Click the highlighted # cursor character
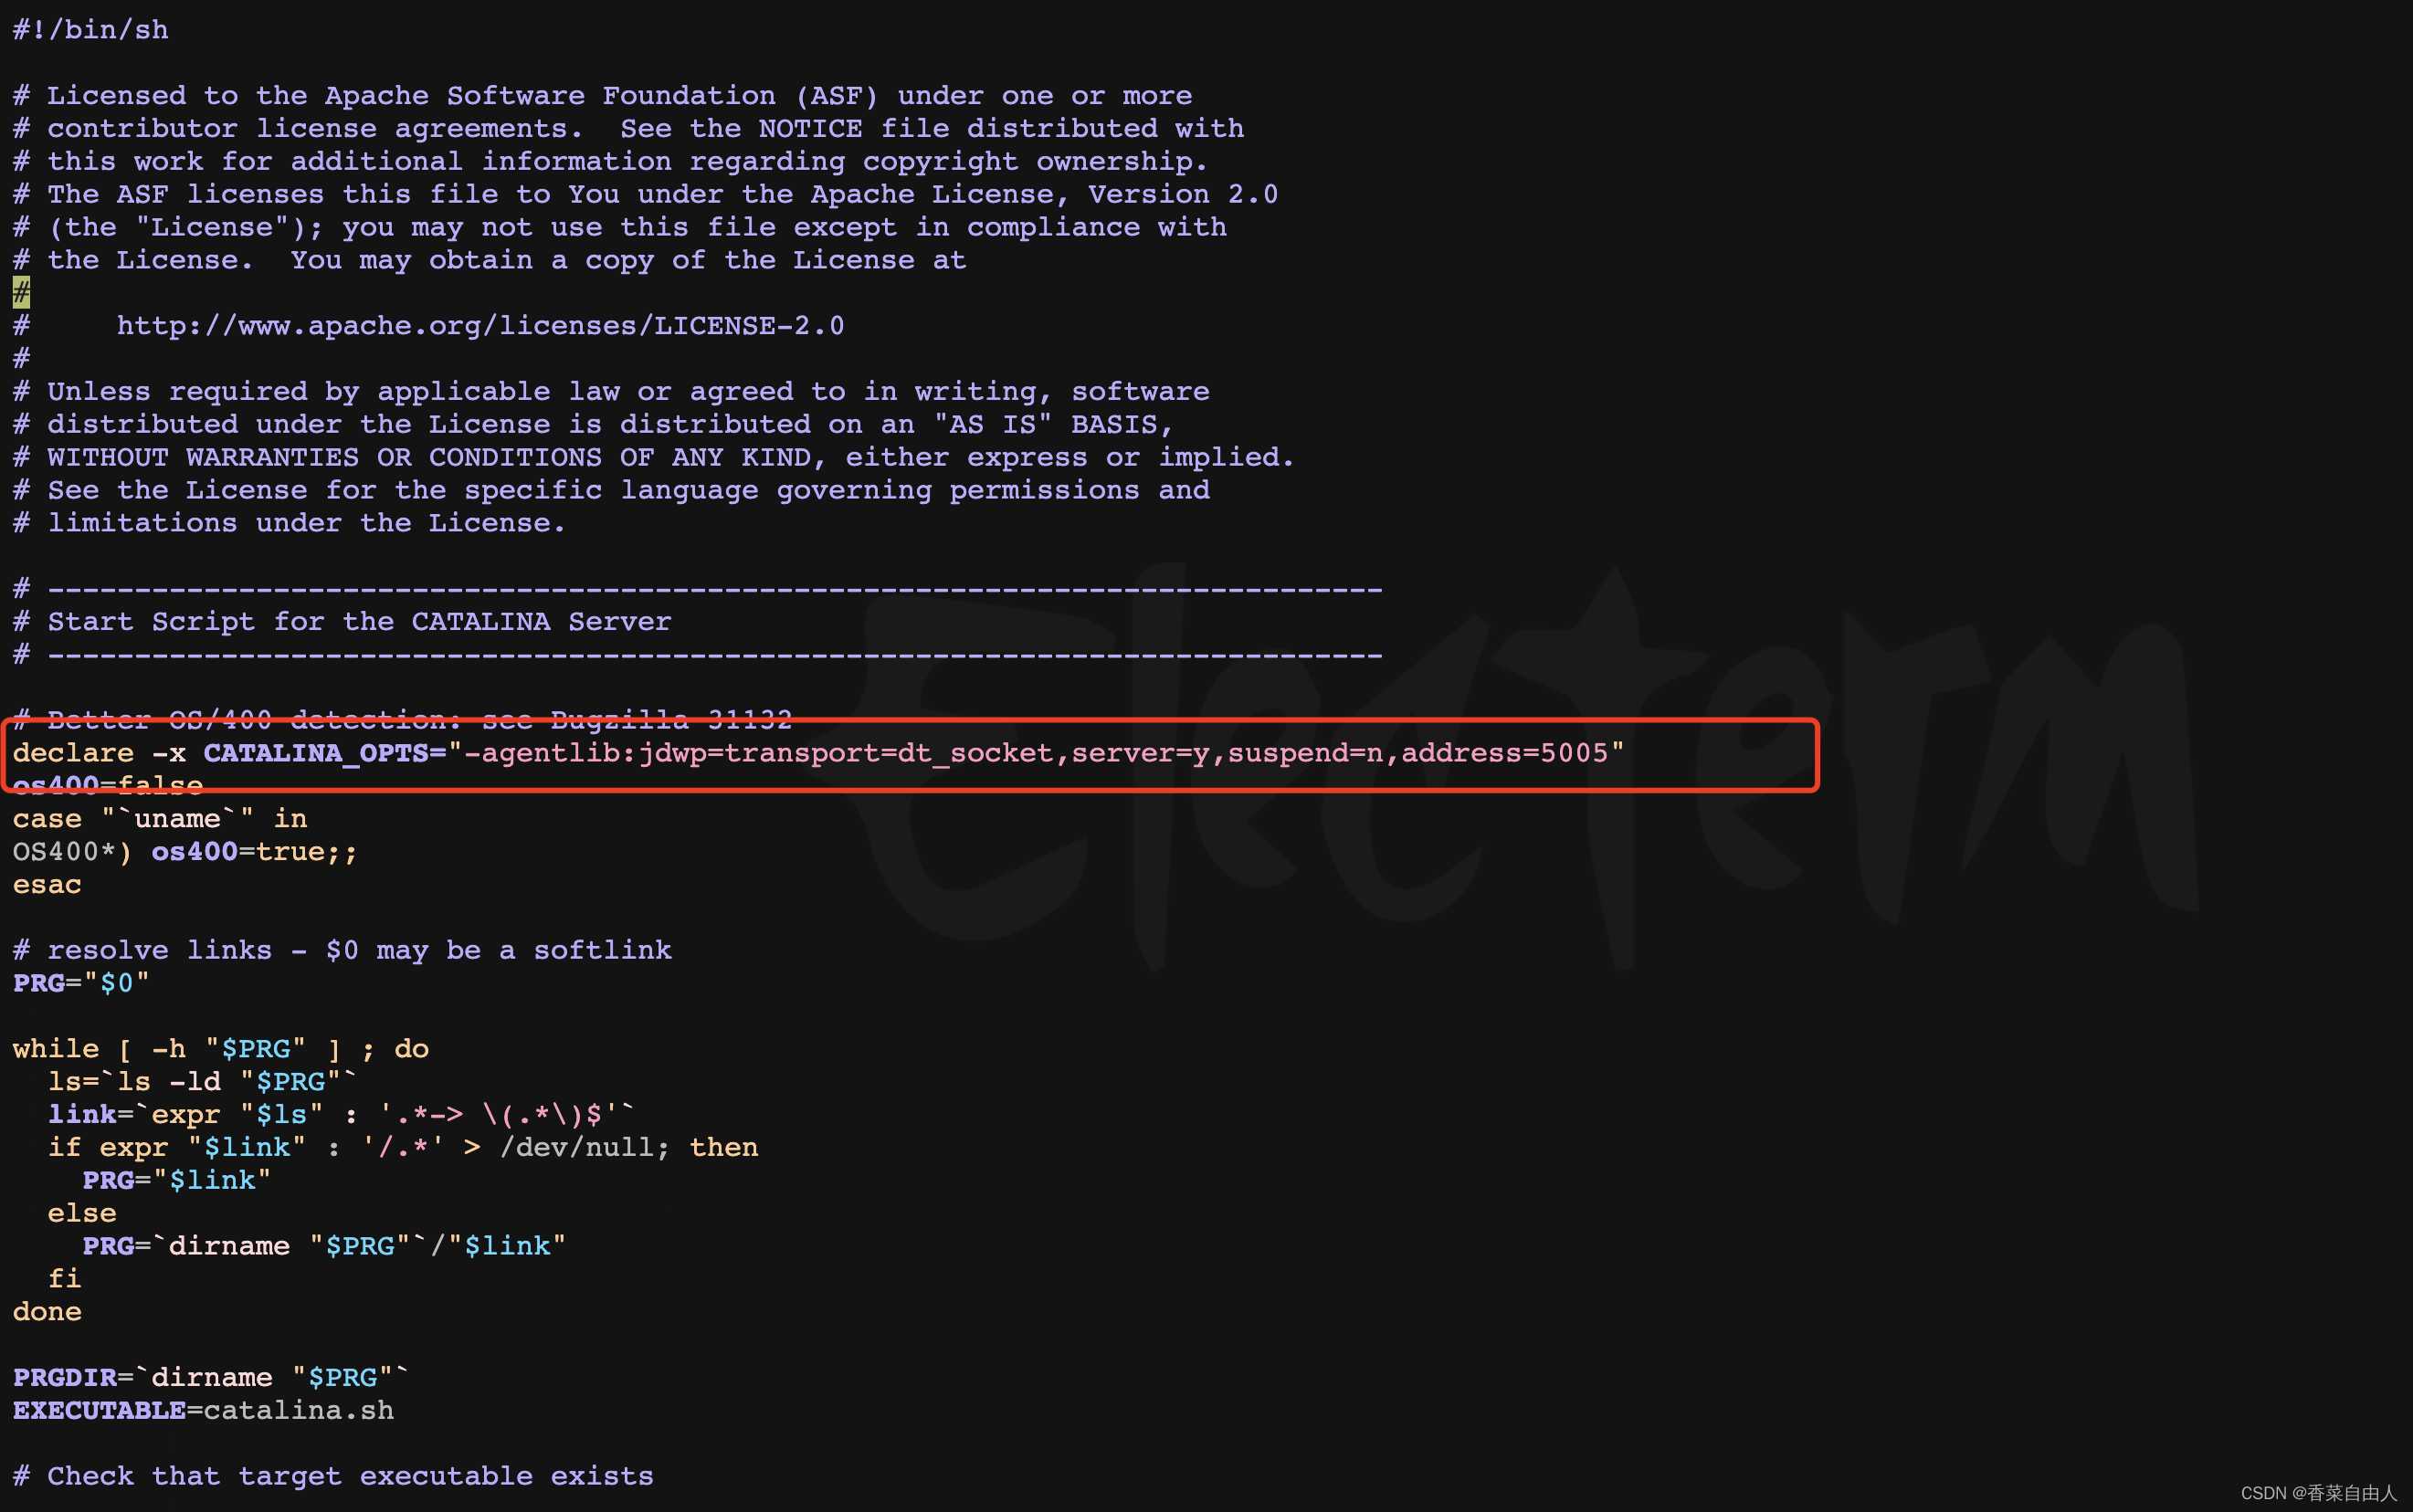The width and height of the screenshot is (2413, 1512). [x=21, y=293]
